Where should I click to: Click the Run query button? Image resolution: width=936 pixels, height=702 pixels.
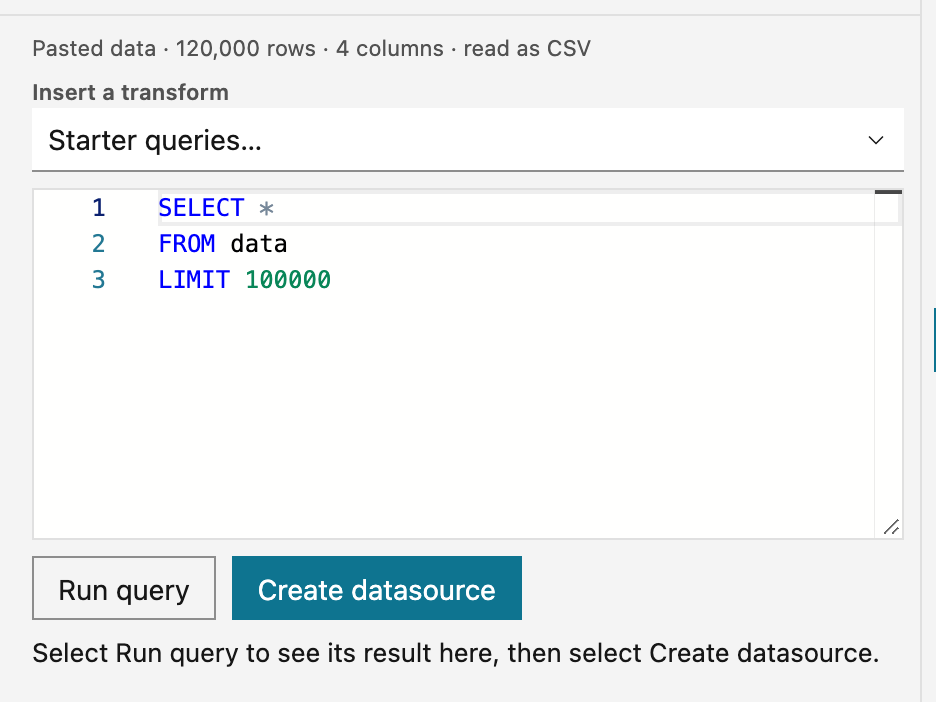(x=124, y=588)
